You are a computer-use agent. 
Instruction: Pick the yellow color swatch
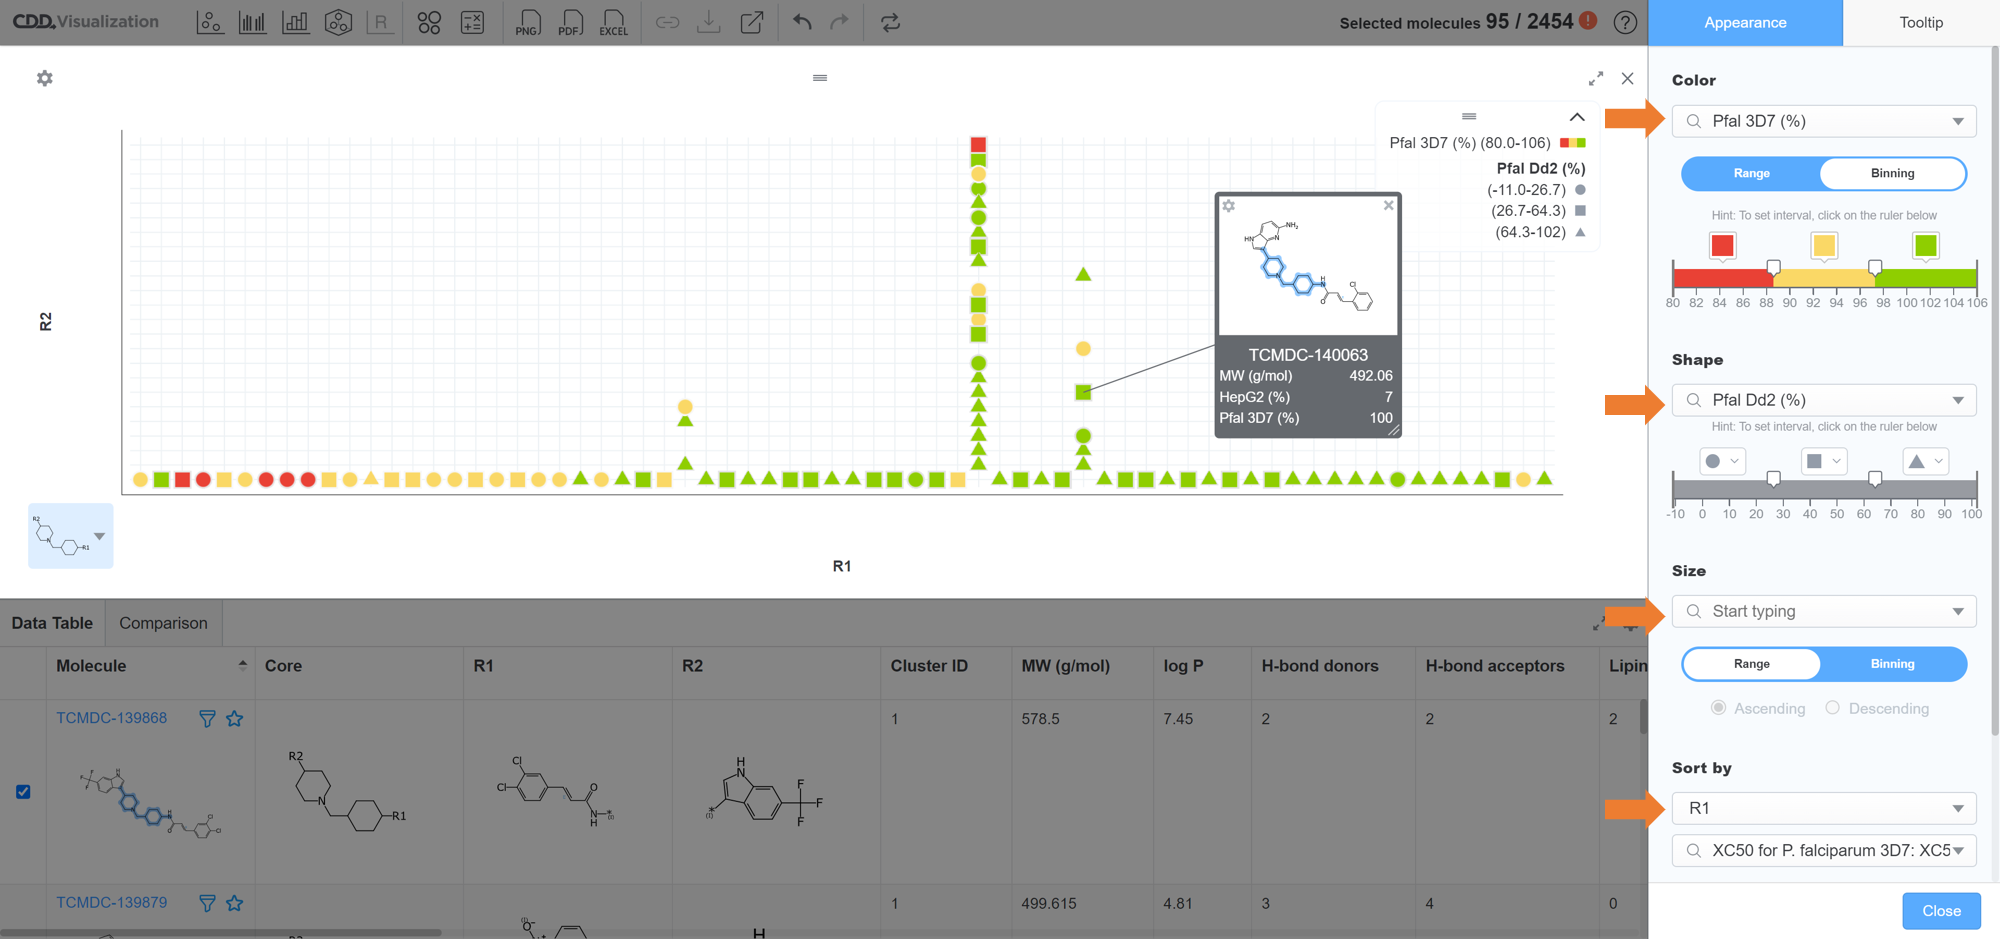pos(1824,246)
